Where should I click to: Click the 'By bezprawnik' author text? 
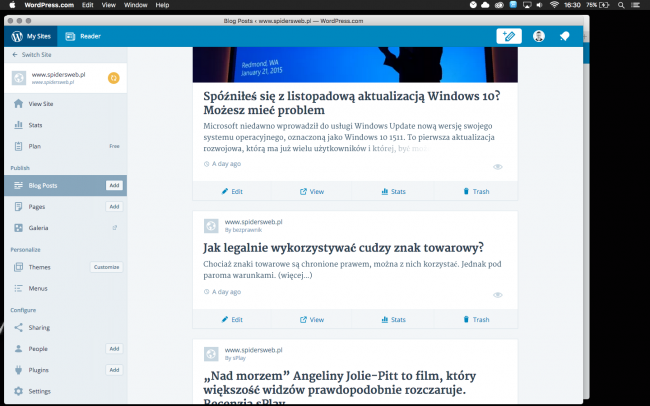tap(243, 230)
